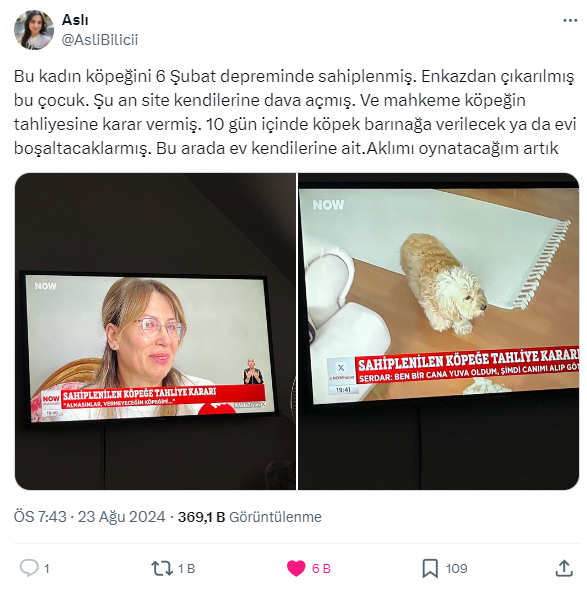Click the reply count number 1
The width and height of the screenshot is (587, 592).
point(47,568)
